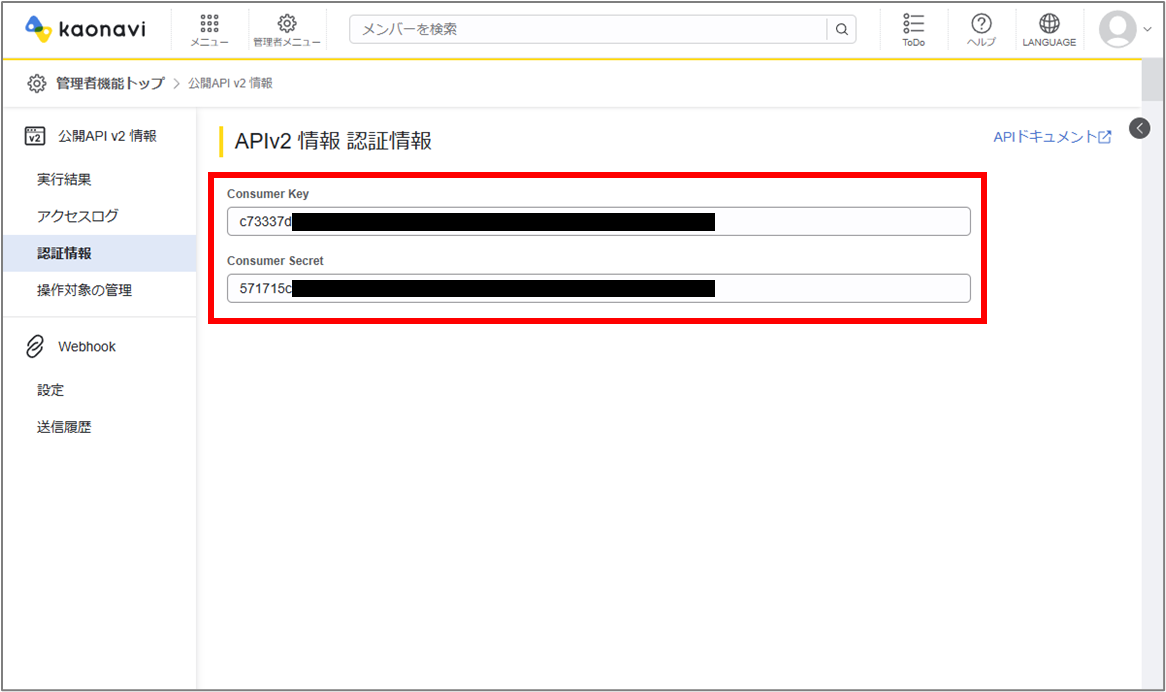Open アクセスログ in sidebar
1166x692 pixels.
tap(77, 216)
